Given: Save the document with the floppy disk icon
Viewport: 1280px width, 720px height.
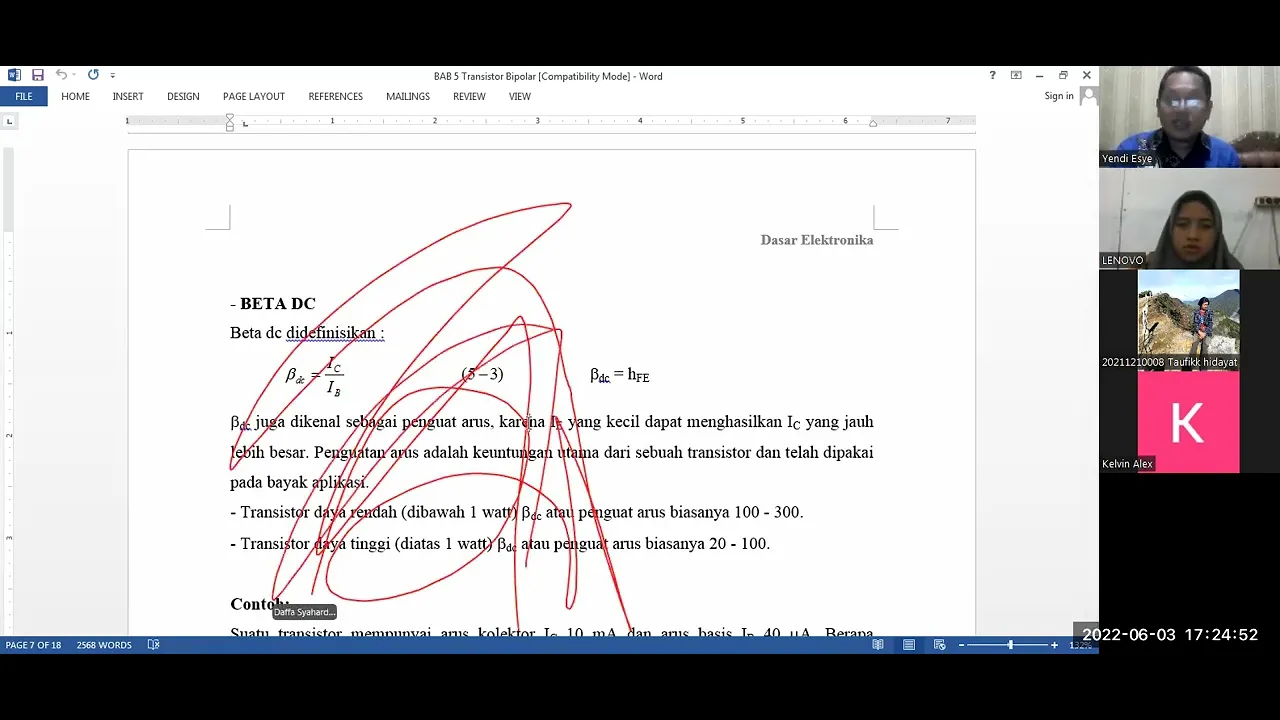Looking at the screenshot, I should pos(38,75).
